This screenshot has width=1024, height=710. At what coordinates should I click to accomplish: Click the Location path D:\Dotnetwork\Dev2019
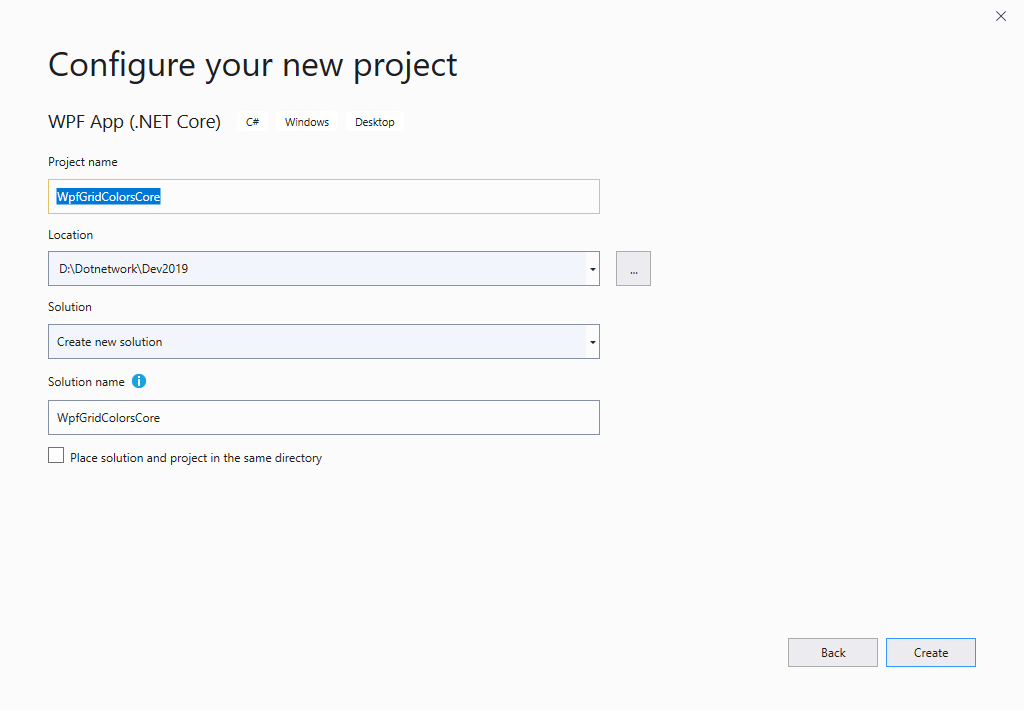pos(124,269)
